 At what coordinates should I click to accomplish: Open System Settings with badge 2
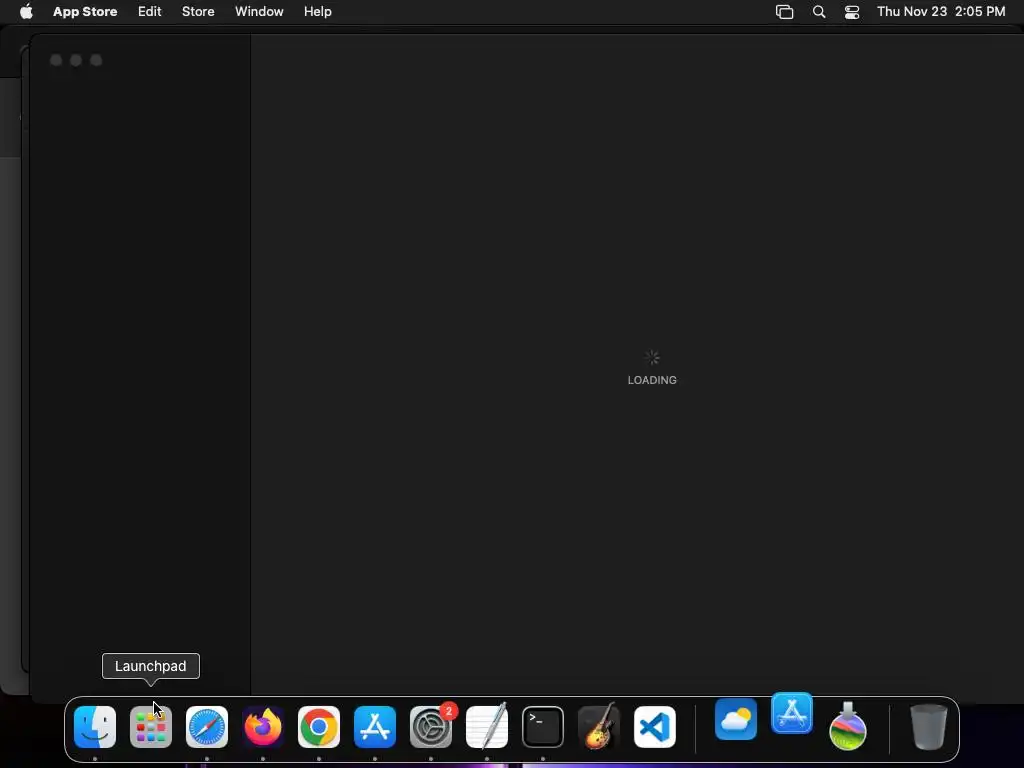(x=431, y=727)
